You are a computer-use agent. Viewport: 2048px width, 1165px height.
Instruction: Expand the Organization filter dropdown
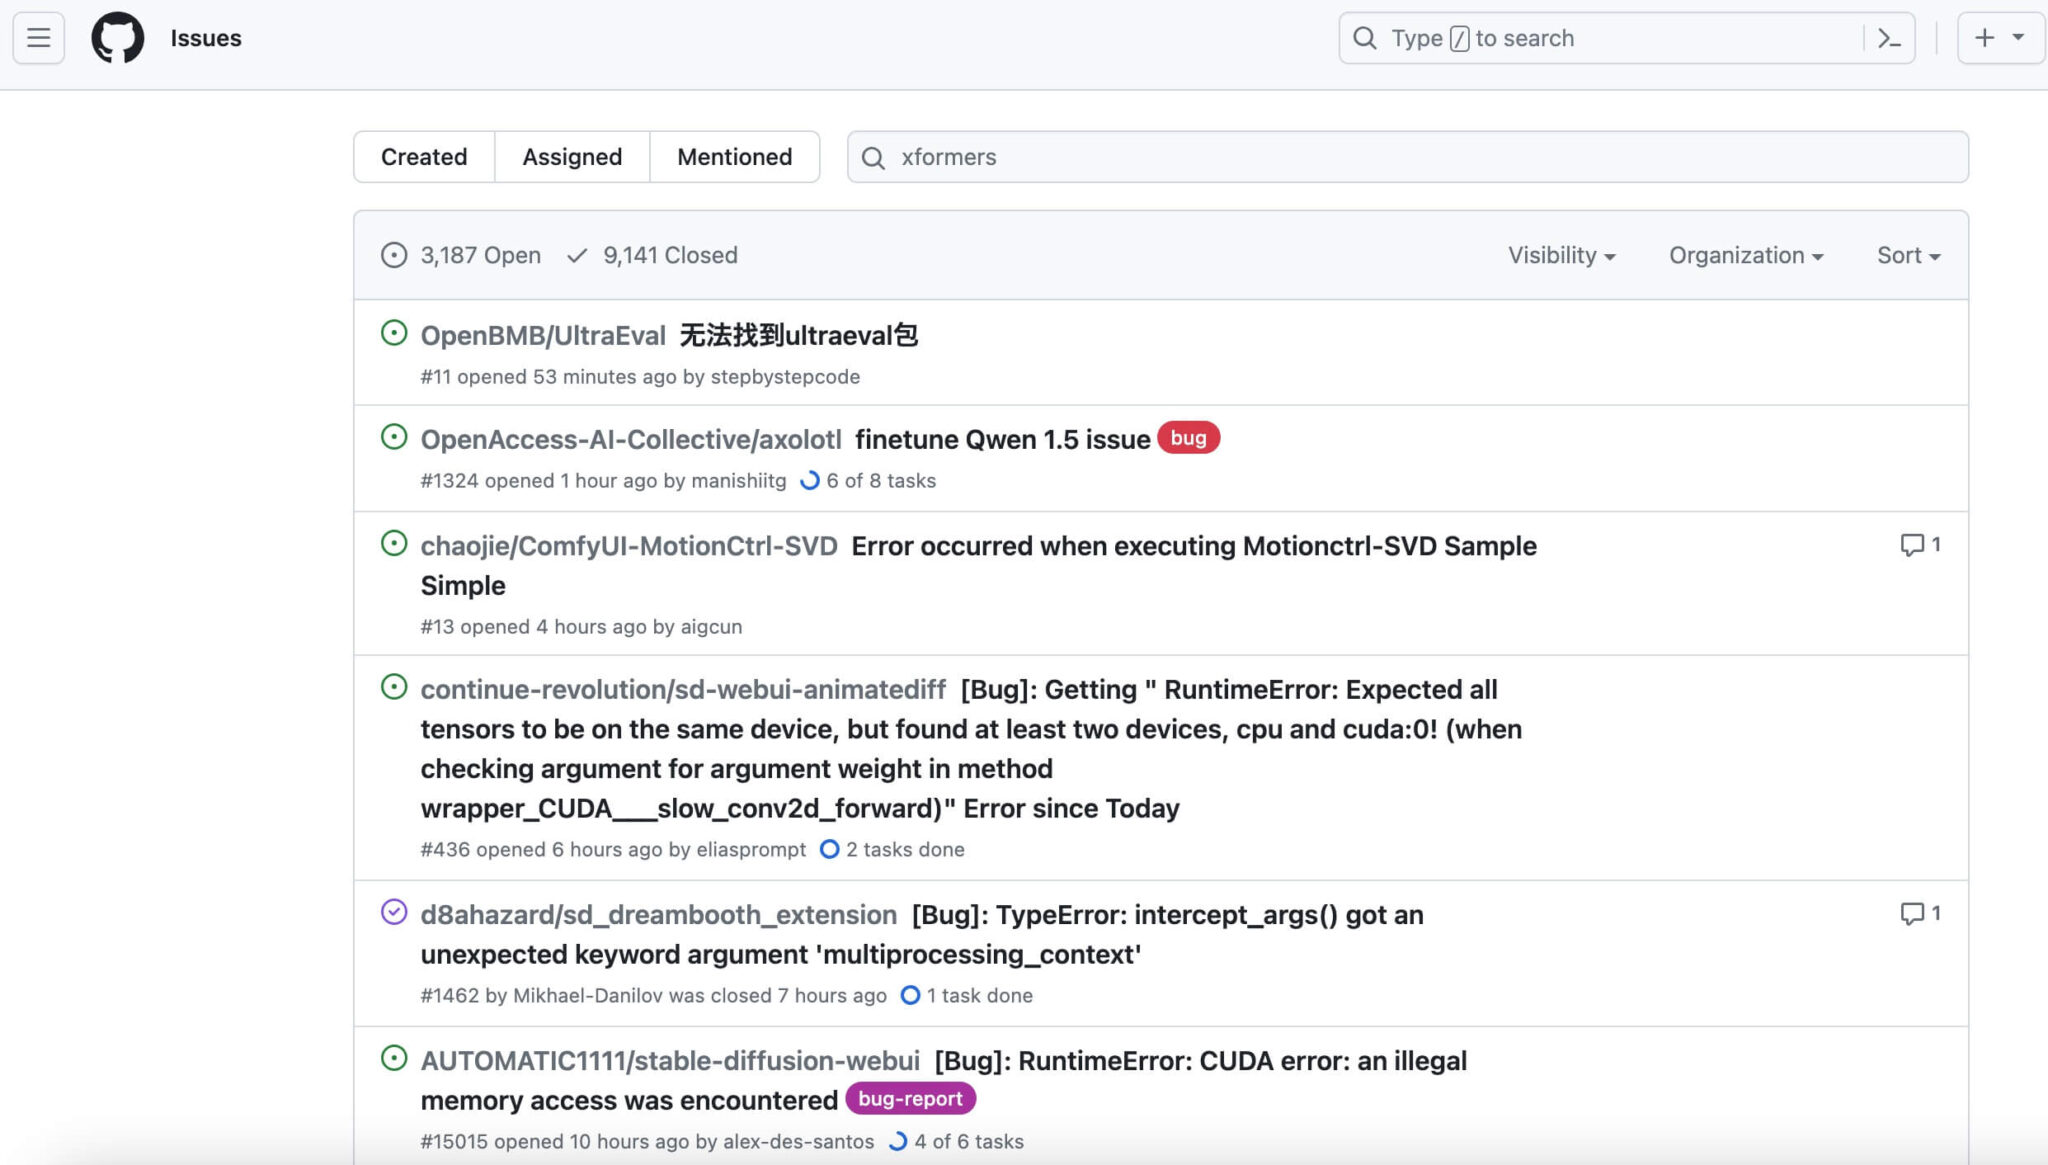pyautogui.click(x=1745, y=255)
